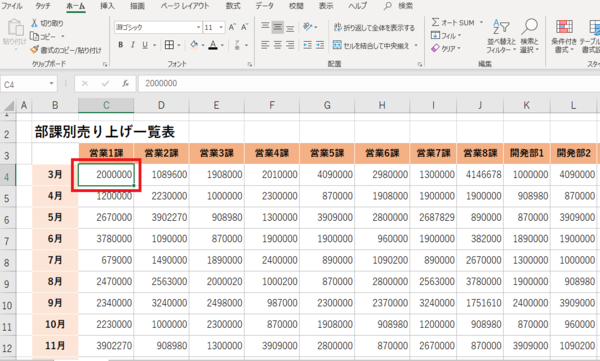Select column header F
600x361 pixels.
coord(272,105)
